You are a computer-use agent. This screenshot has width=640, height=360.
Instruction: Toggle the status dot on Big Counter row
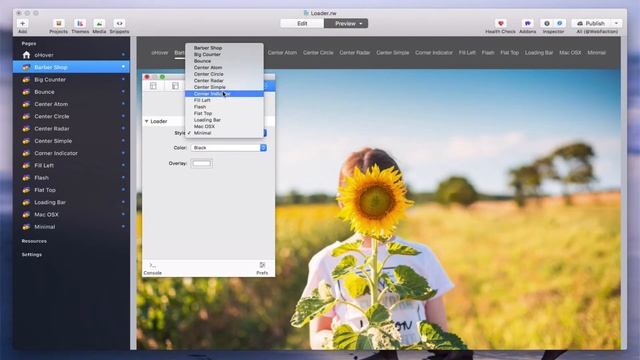(123, 79)
